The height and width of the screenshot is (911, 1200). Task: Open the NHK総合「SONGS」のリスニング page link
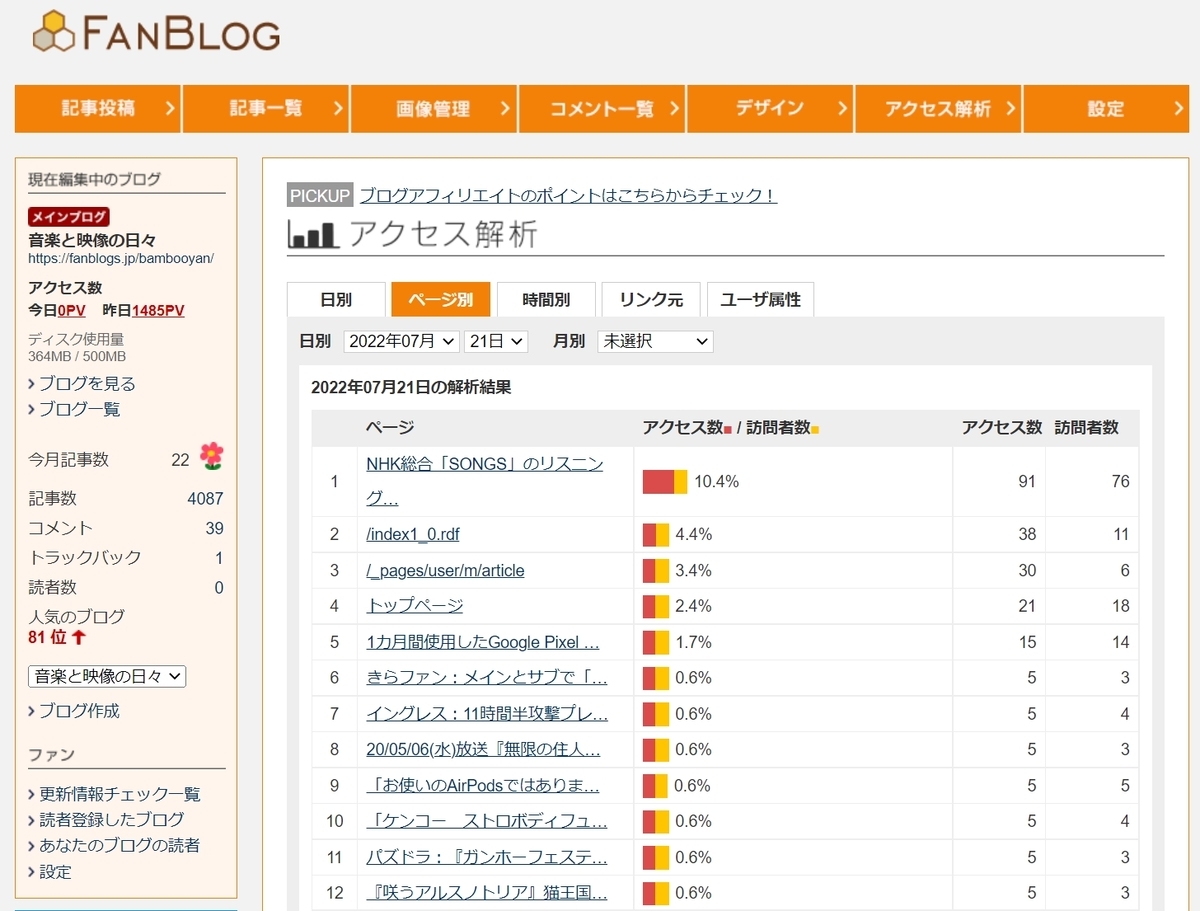tap(485, 481)
